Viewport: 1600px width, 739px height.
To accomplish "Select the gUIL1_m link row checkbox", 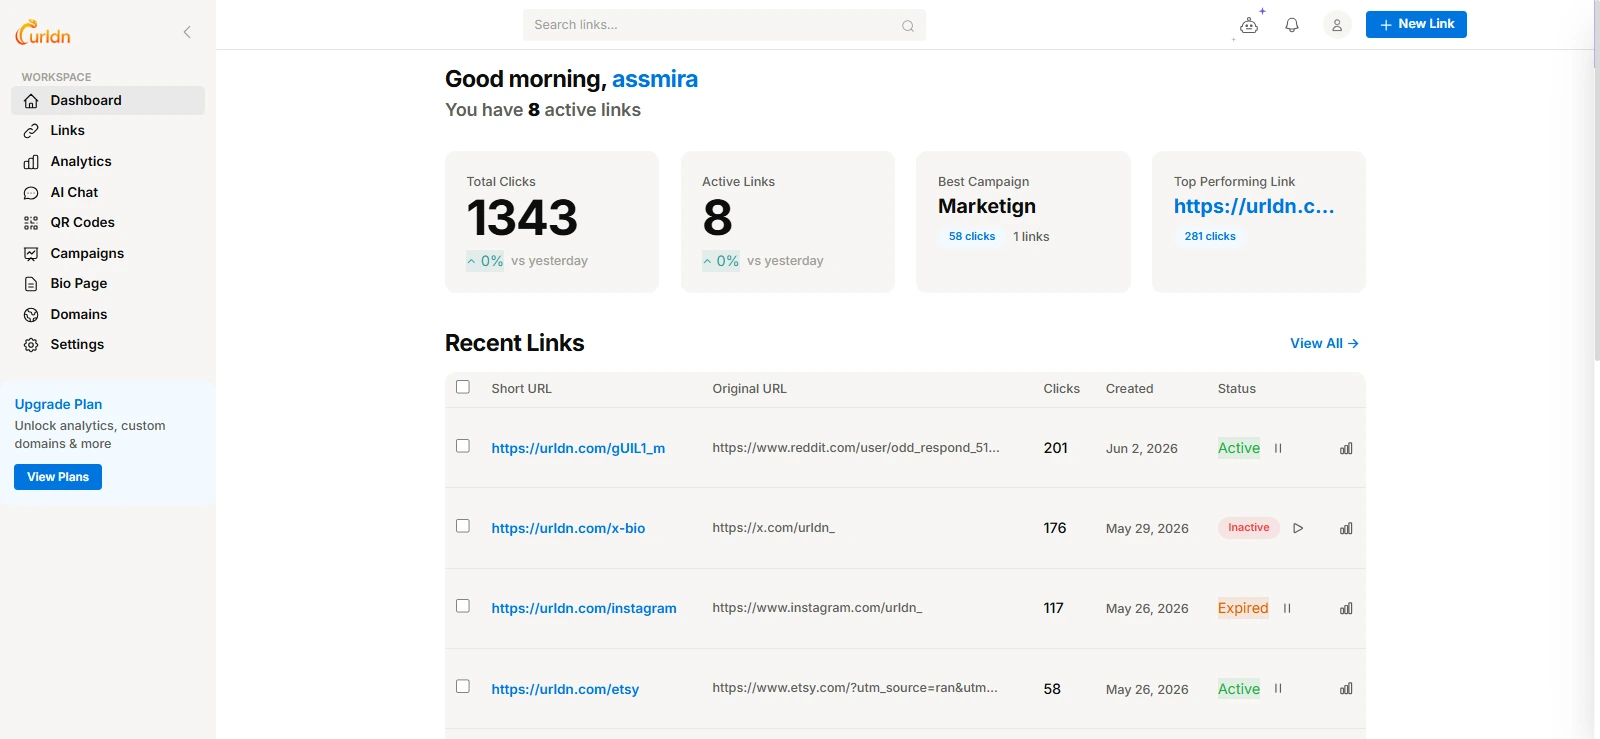I will click(463, 446).
